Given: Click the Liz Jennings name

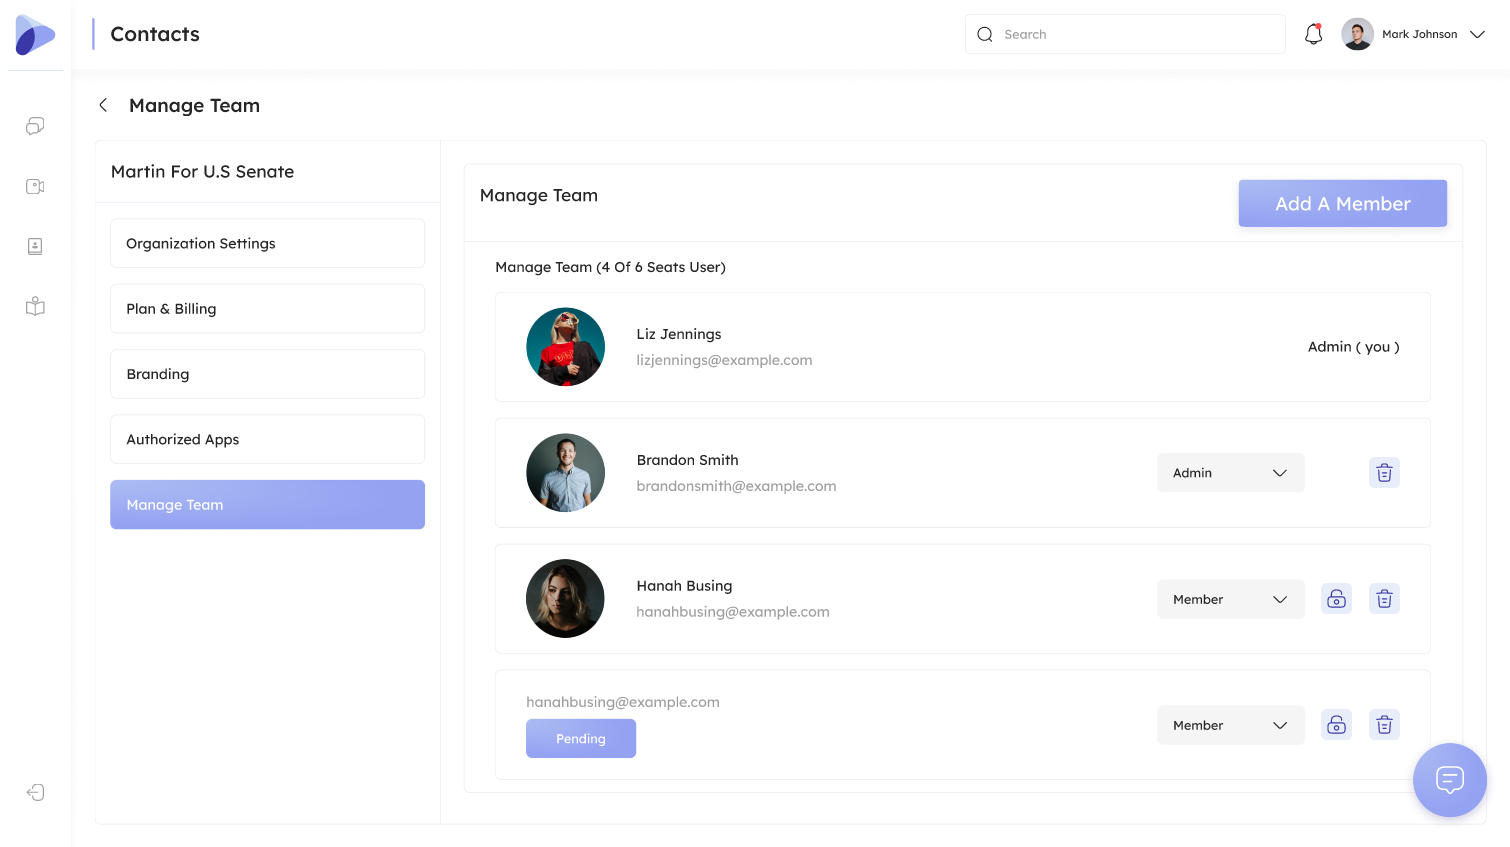Looking at the screenshot, I should pos(679,334).
